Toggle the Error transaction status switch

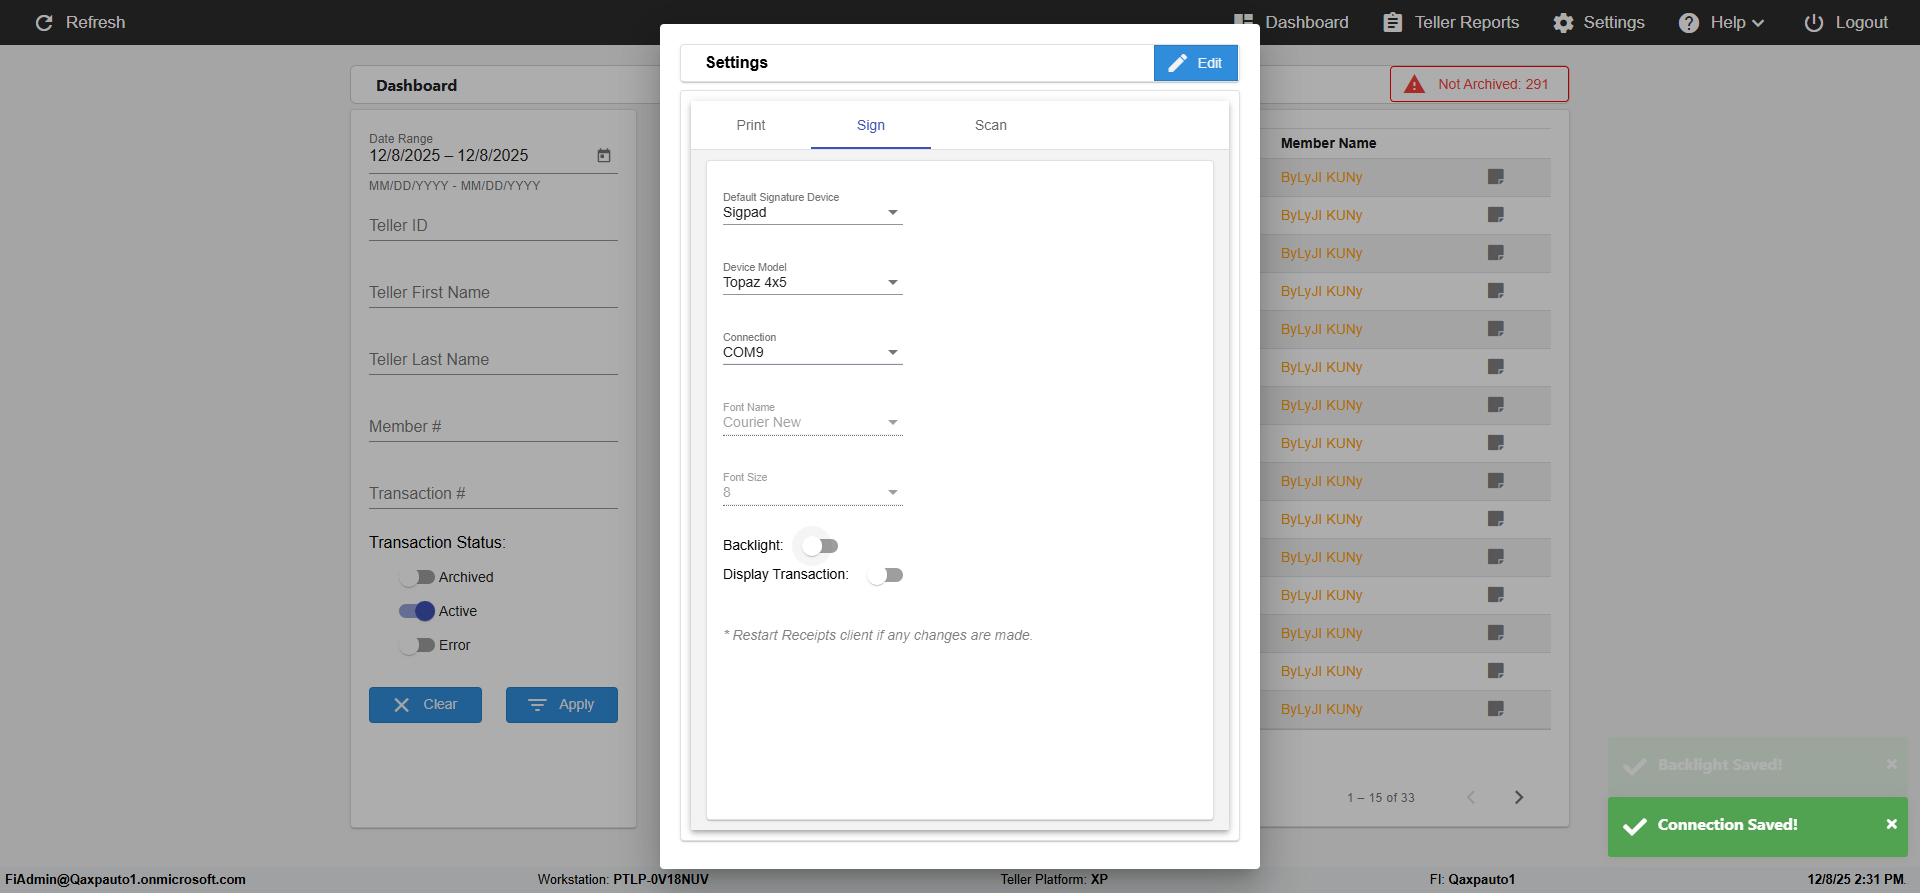coord(417,645)
